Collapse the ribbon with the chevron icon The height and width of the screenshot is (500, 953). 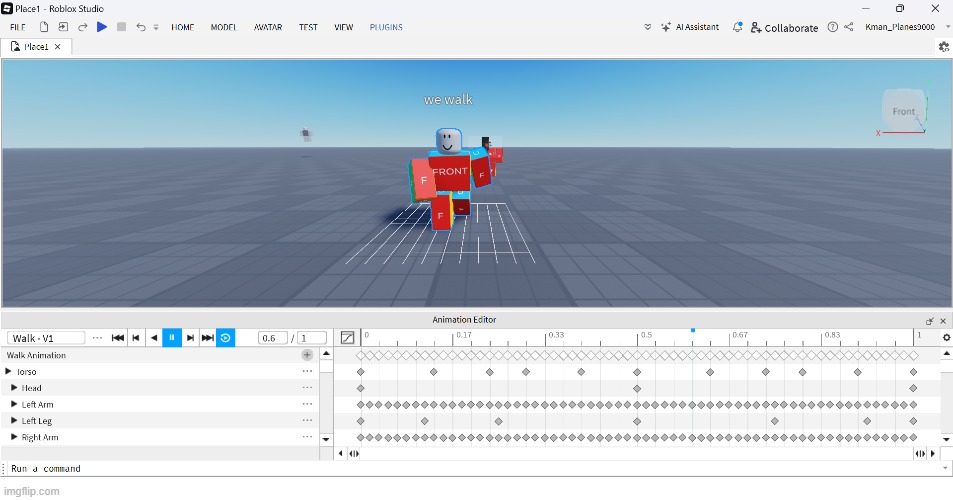click(647, 27)
